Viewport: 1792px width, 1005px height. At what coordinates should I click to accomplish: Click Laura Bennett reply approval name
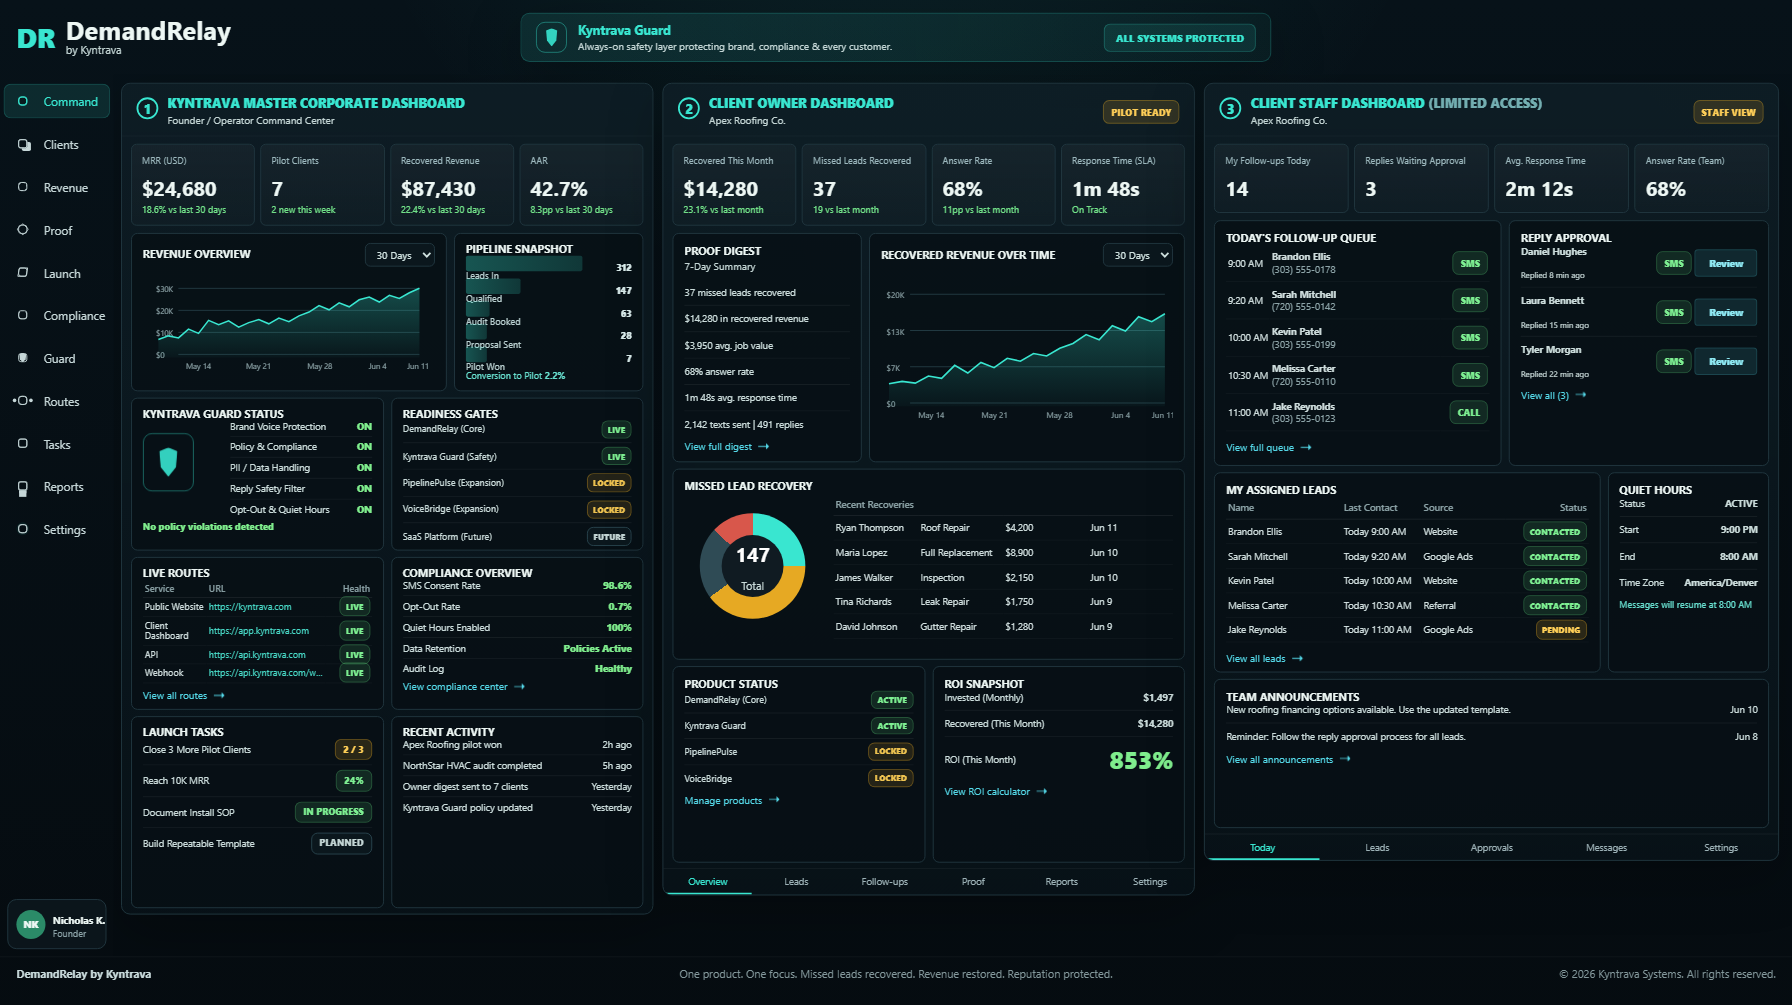coord(1552,301)
